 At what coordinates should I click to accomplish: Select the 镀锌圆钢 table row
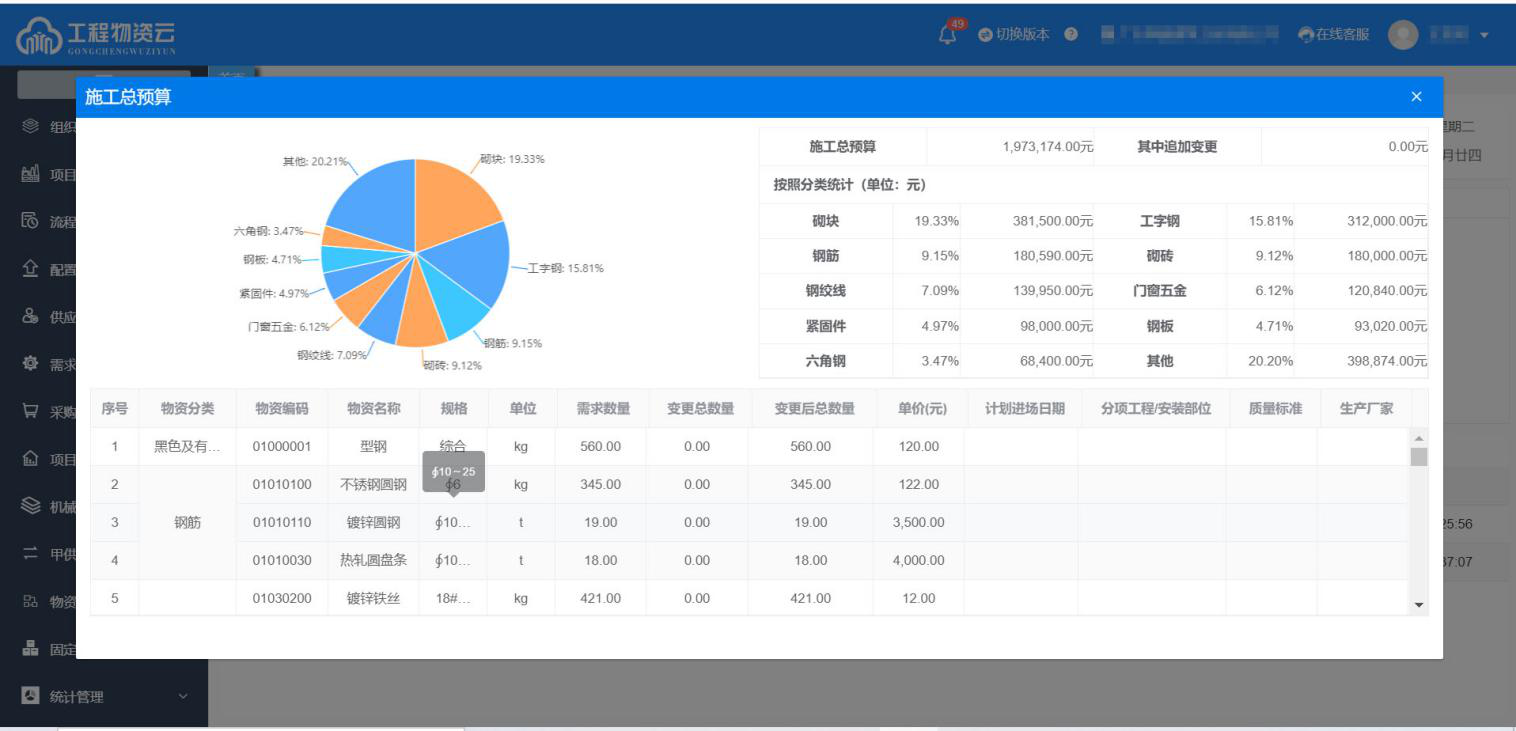(373, 522)
